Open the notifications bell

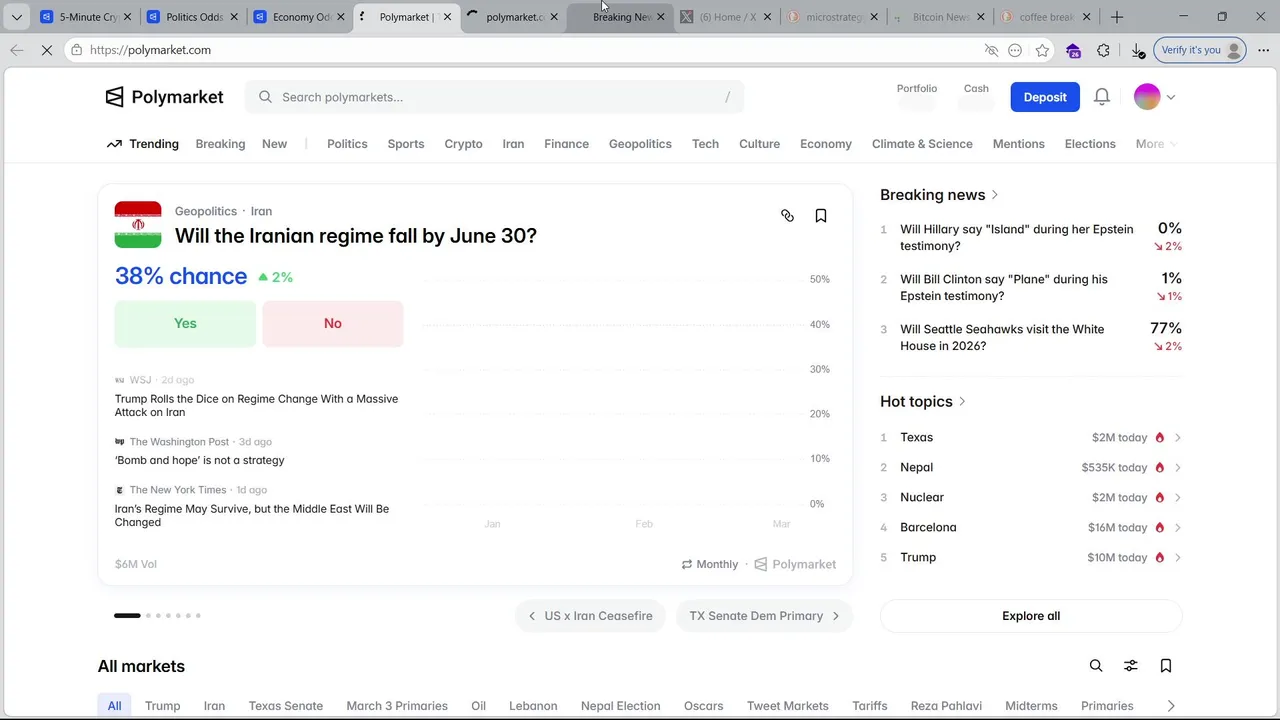tap(1102, 97)
